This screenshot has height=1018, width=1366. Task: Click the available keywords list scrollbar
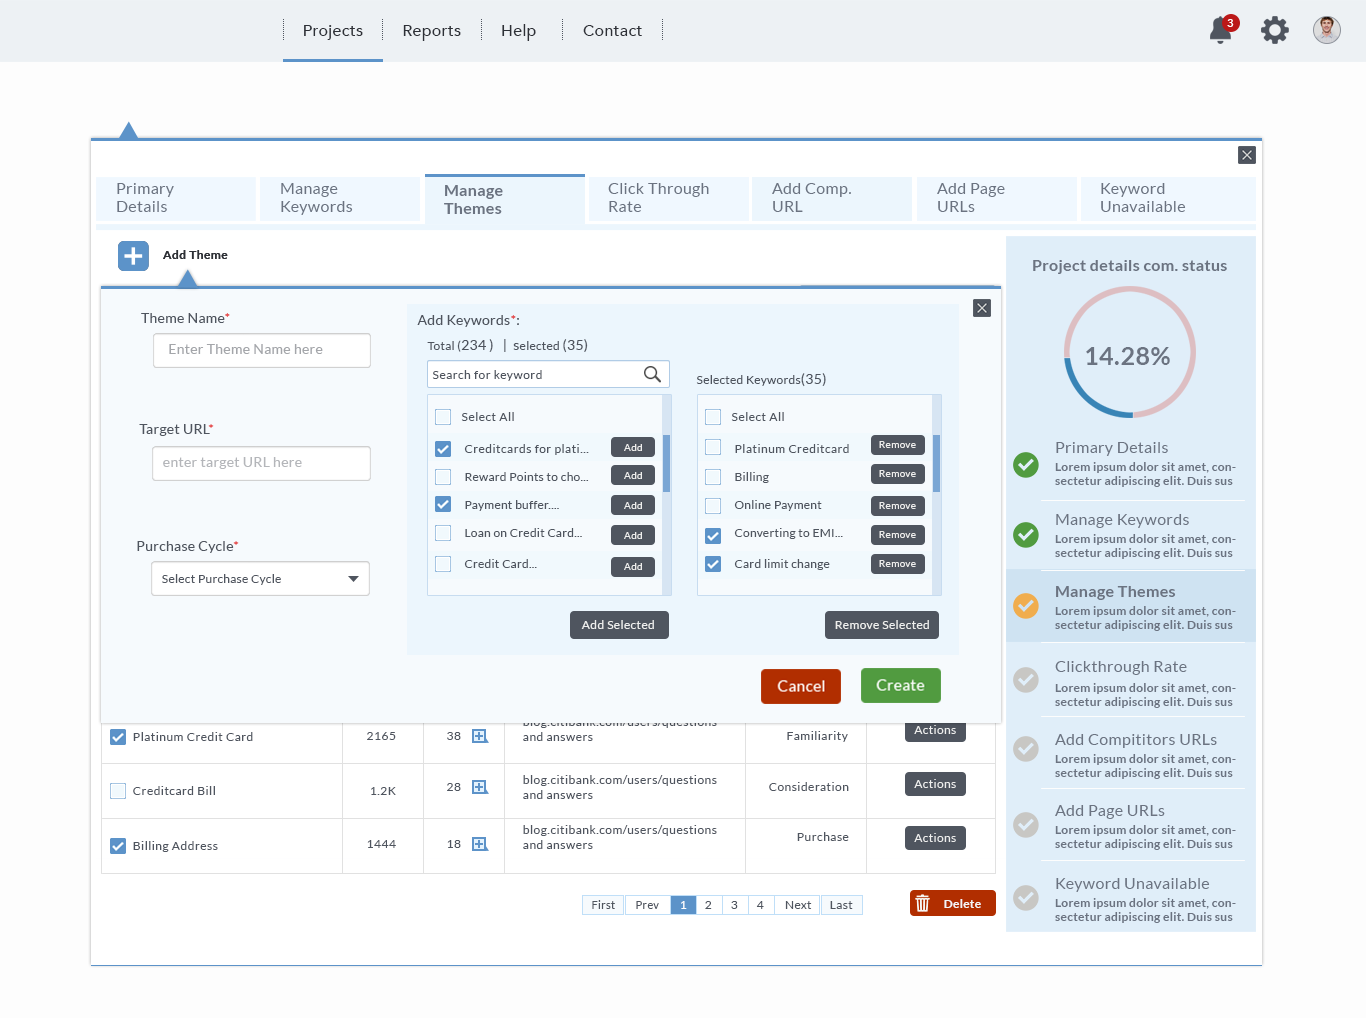[x=666, y=463]
